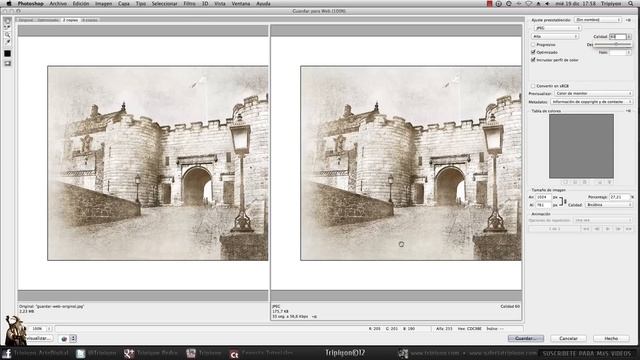
Task: Click the last-frame animation control
Action: pyautogui.click(x=629, y=229)
